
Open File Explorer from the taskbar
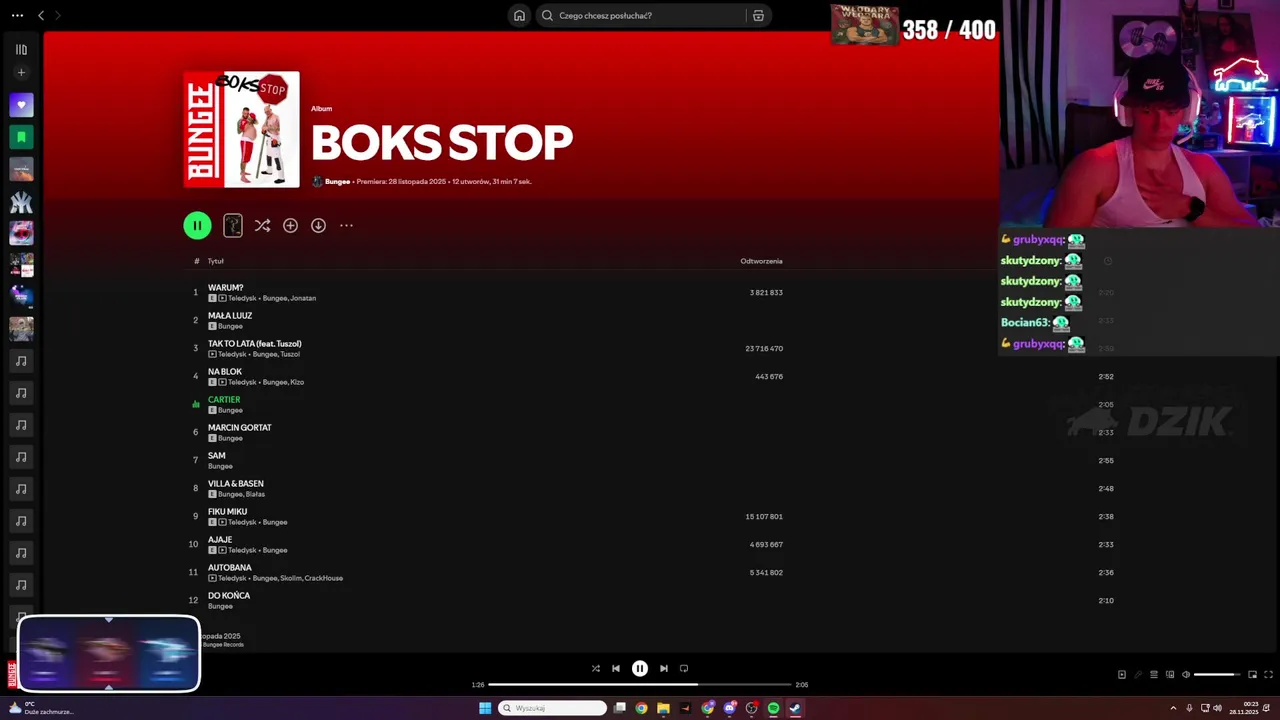[x=663, y=708]
